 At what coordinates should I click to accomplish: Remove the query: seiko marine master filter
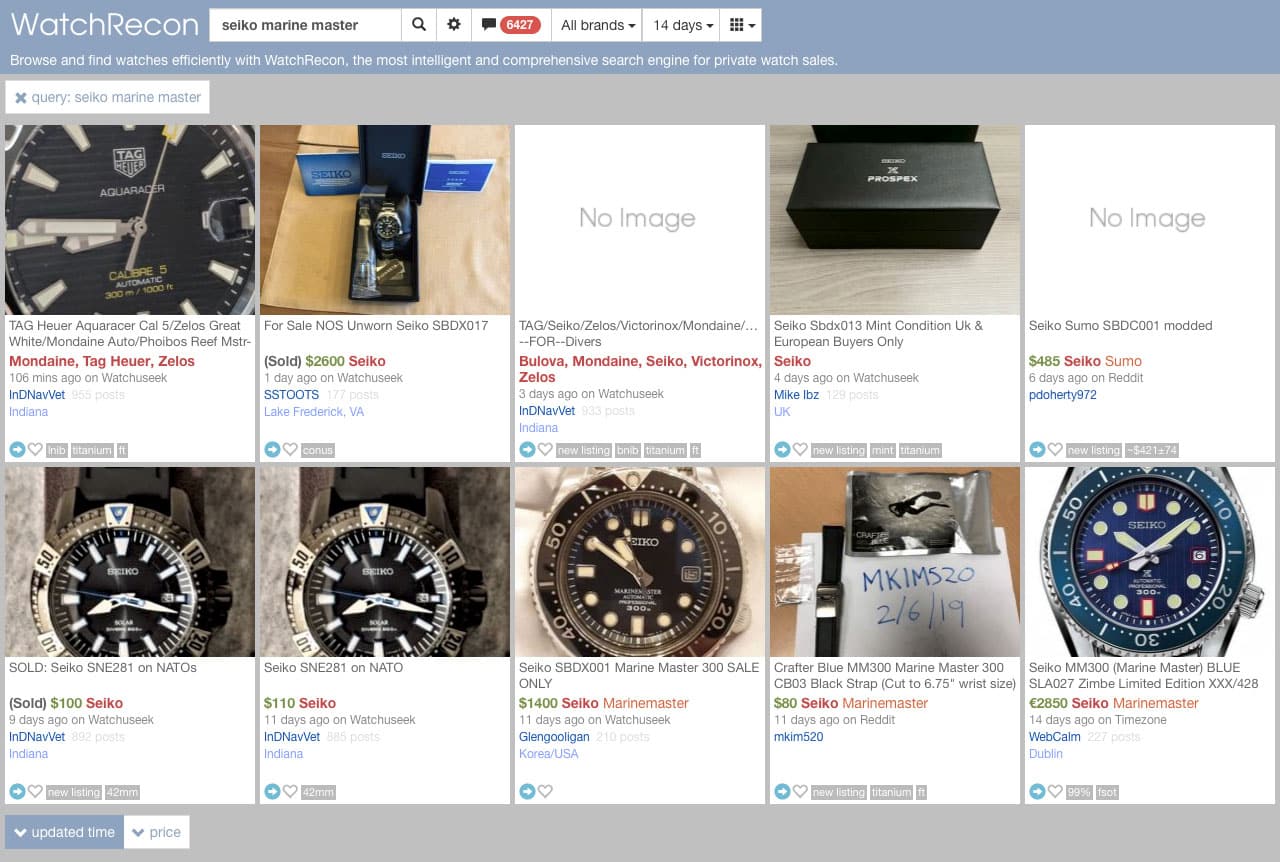[108, 97]
